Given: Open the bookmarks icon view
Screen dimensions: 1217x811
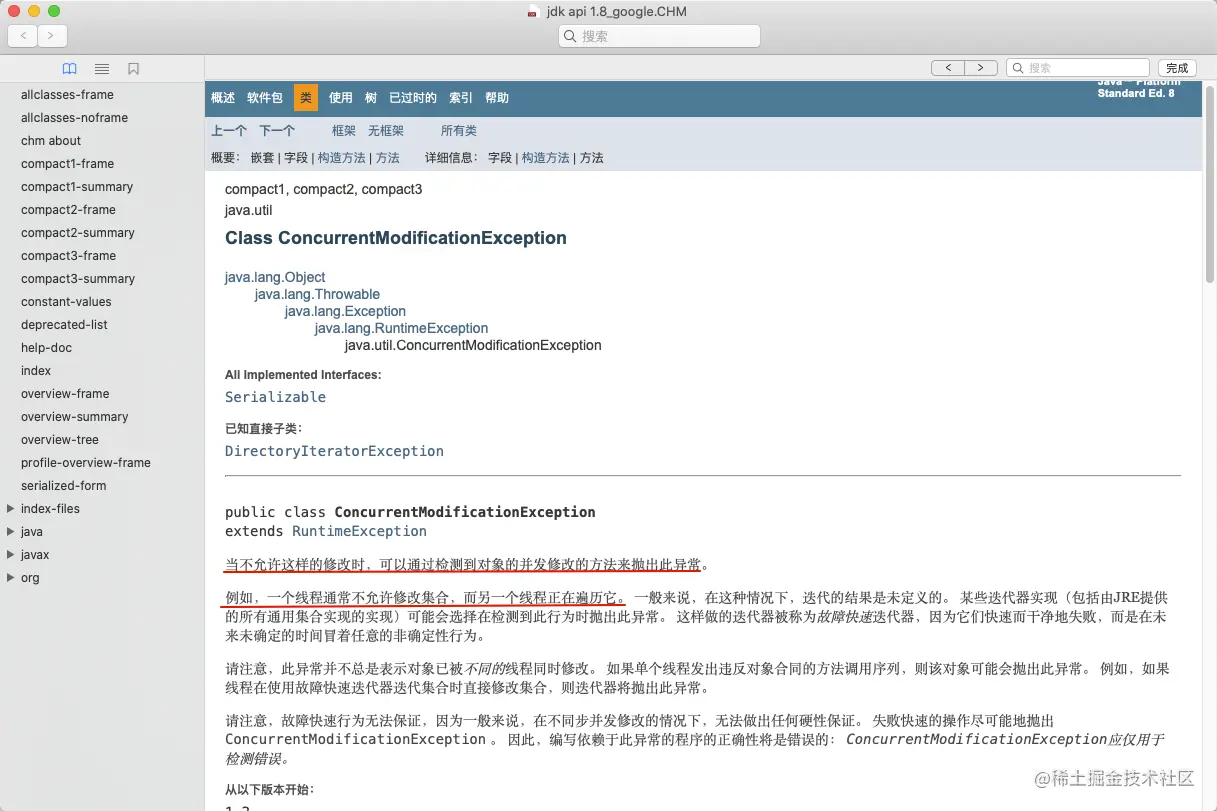Looking at the screenshot, I should (x=134, y=69).
